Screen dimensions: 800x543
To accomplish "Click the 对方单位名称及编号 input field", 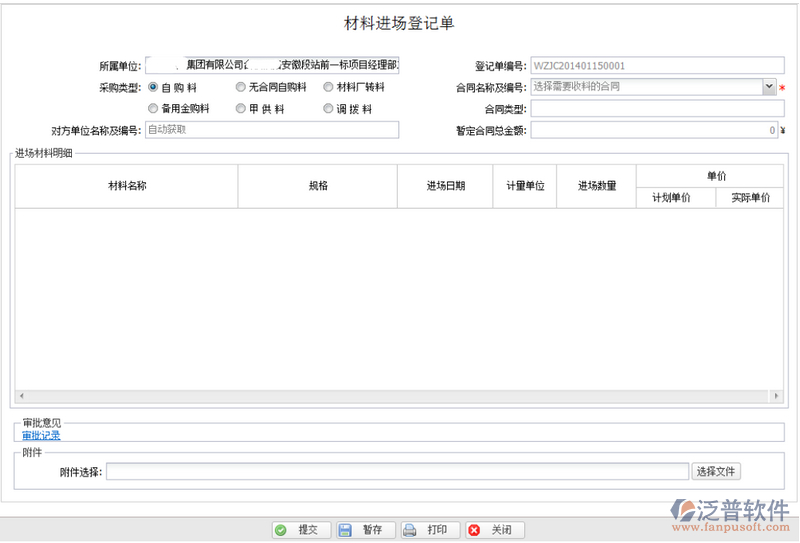I will [272, 130].
